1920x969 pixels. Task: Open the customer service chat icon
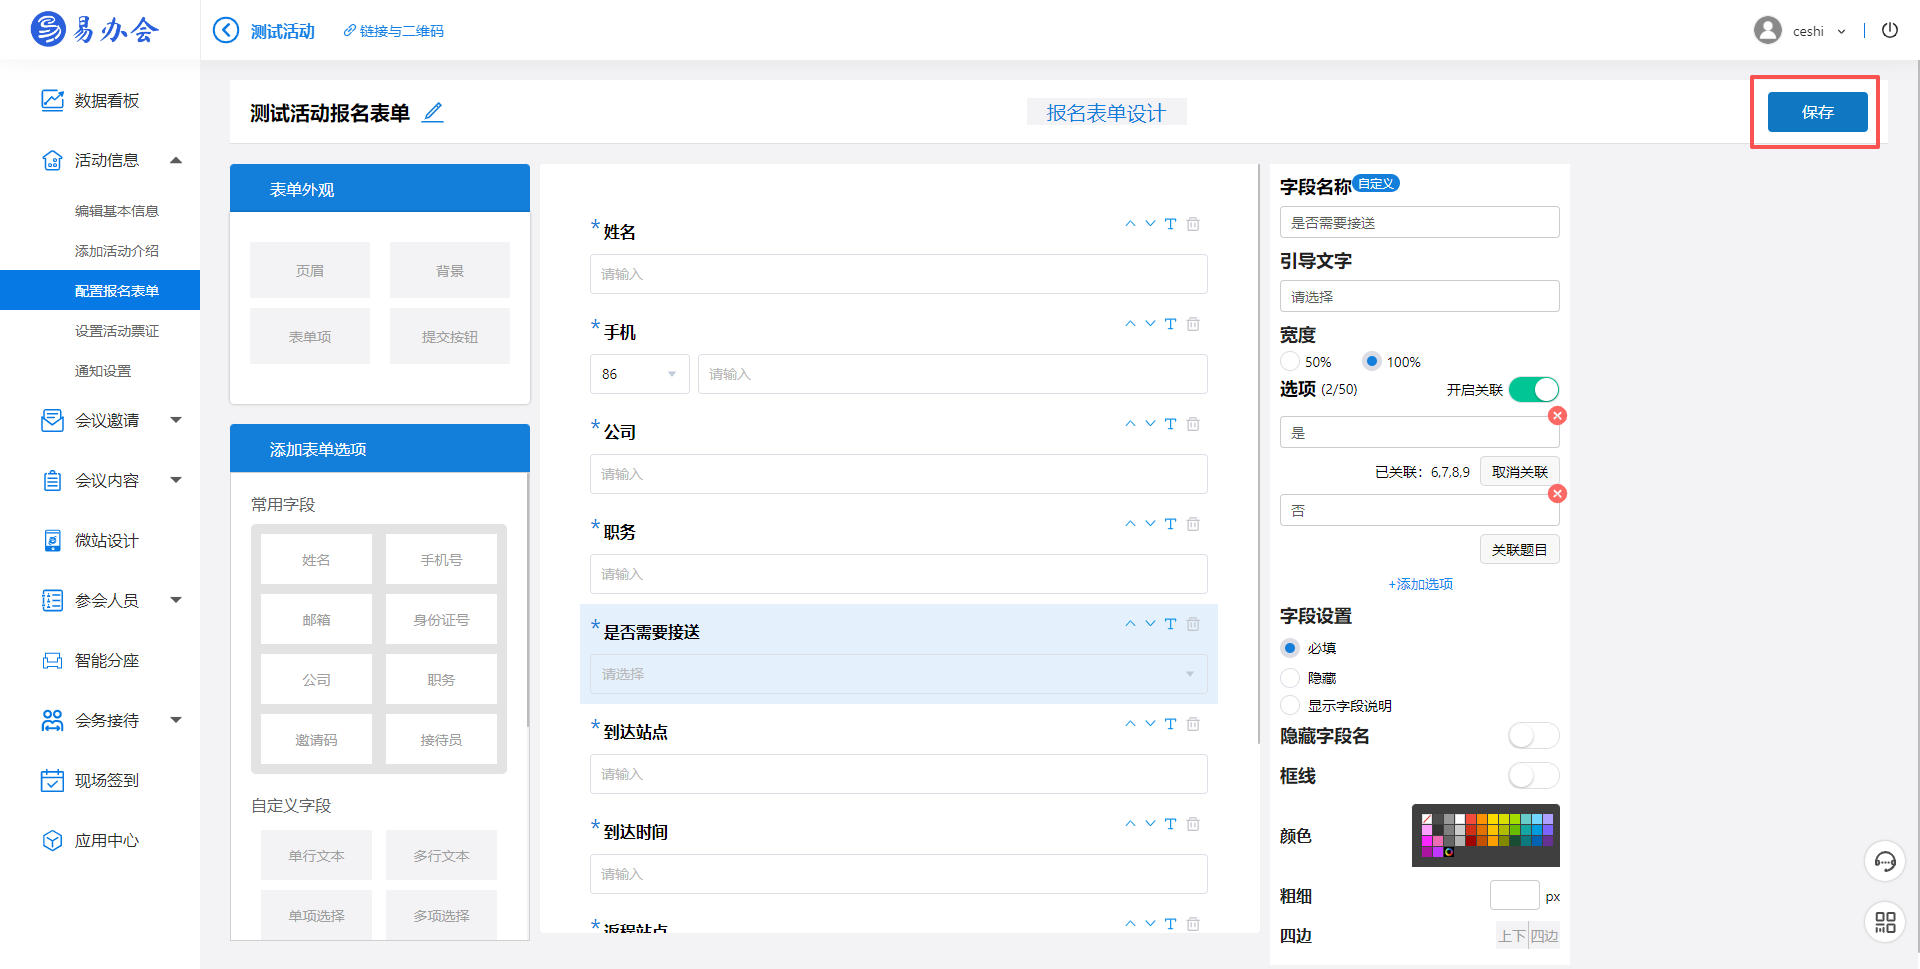click(1885, 861)
